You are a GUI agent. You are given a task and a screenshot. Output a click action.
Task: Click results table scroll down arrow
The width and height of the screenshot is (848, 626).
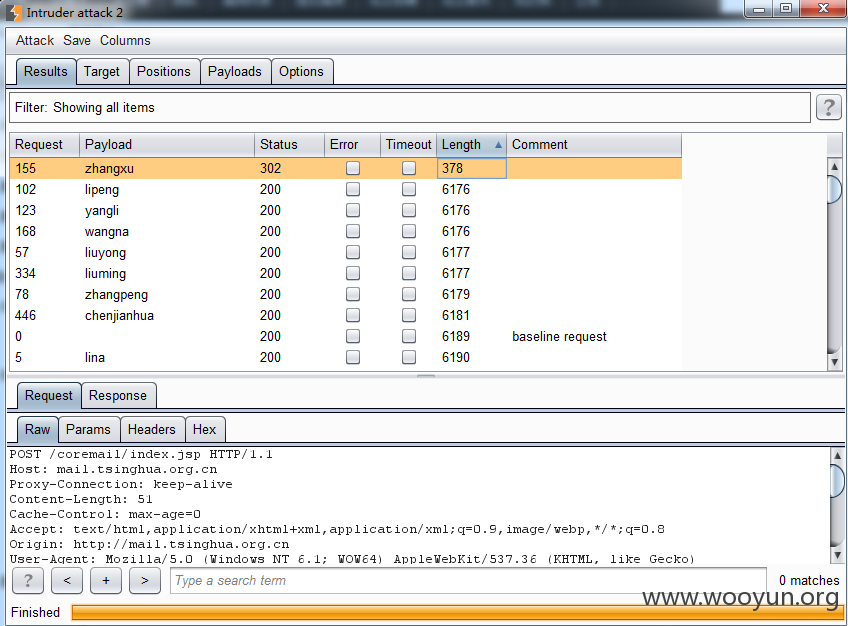[834, 362]
